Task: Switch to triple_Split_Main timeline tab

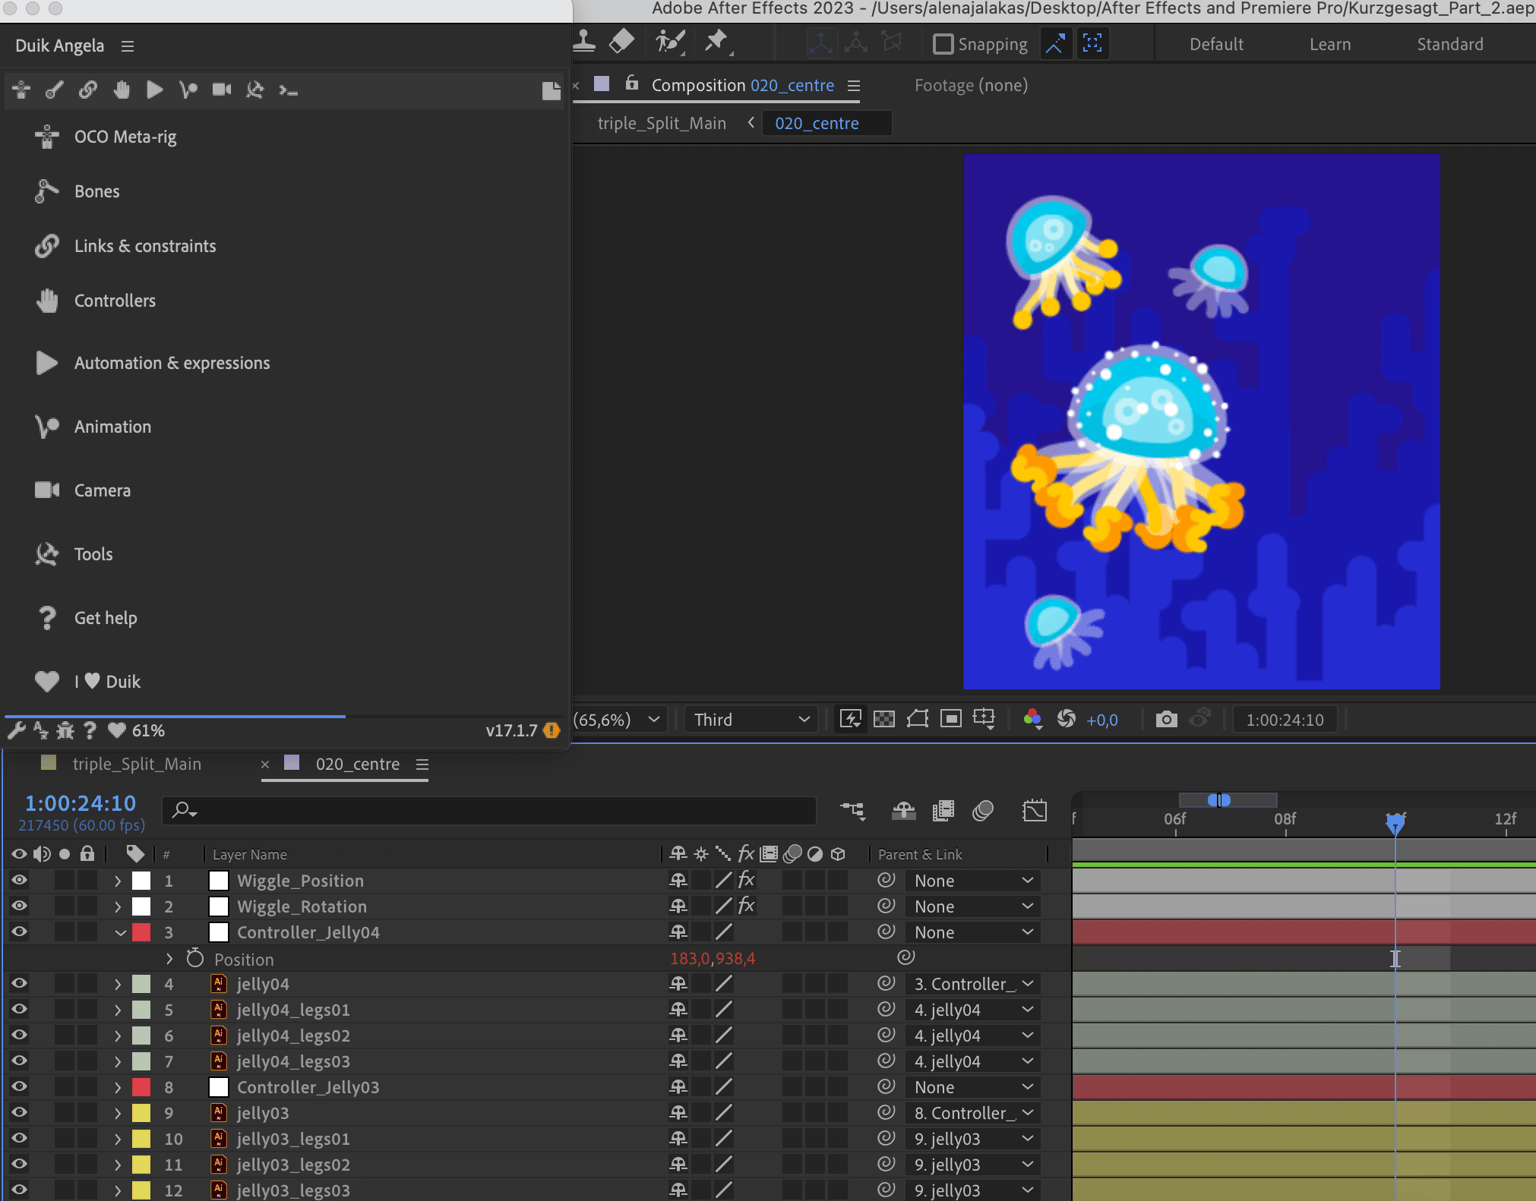Action: [x=136, y=764]
